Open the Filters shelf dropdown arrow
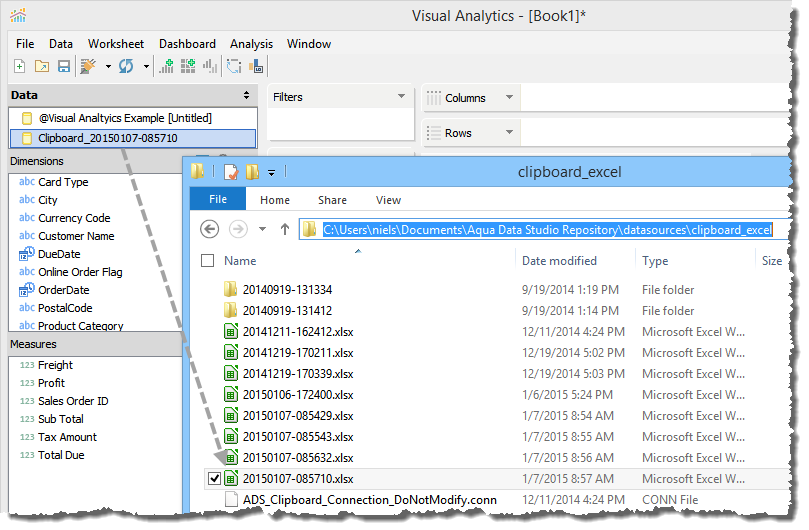809x530 pixels. [401, 97]
